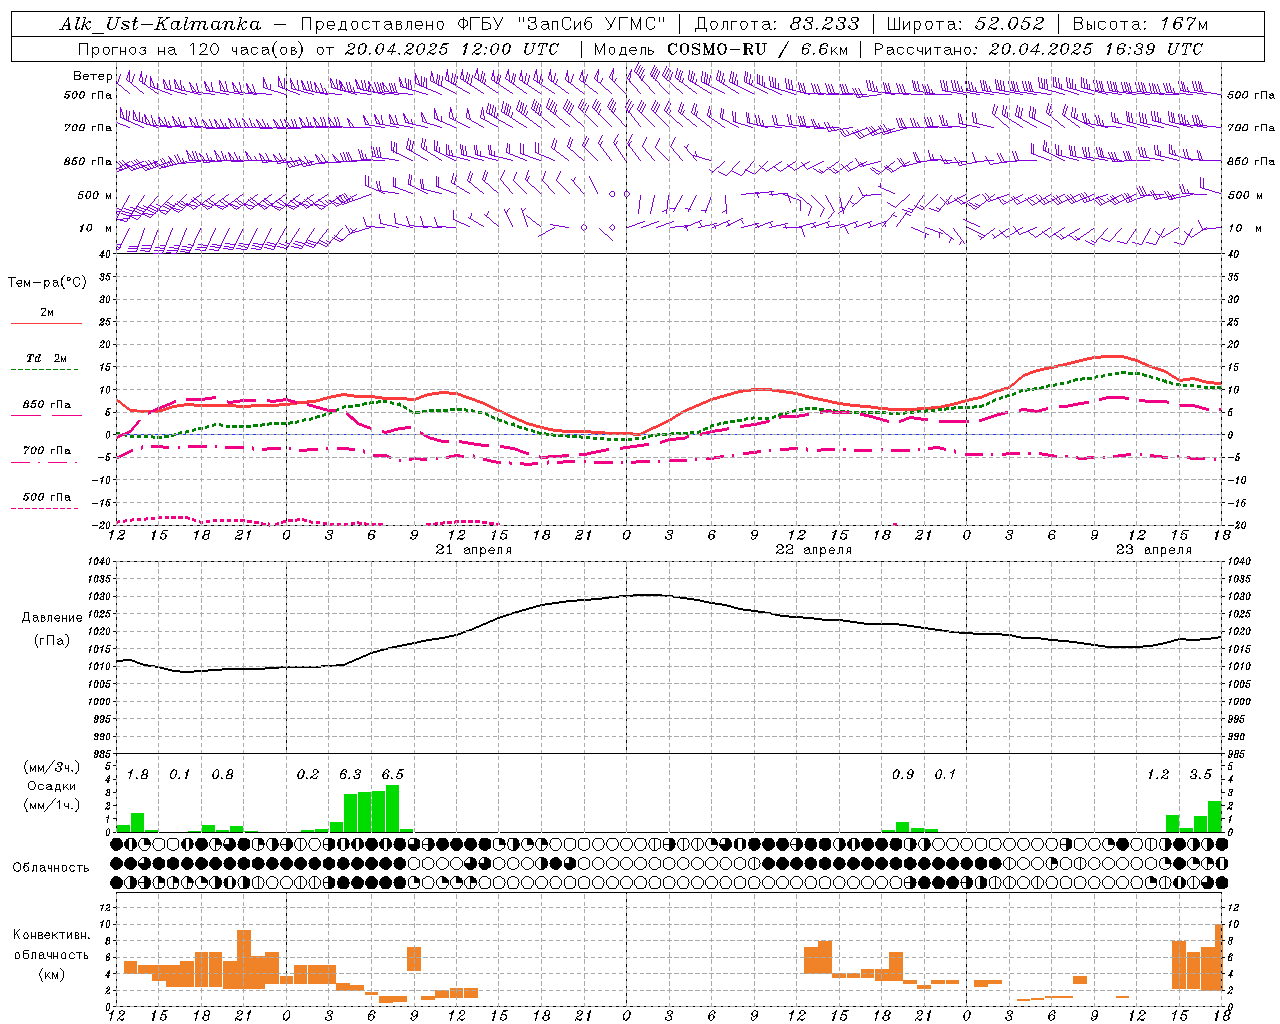Click the 700 гПа temperature legend entry
This screenshot has height=1024, width=1280.
point(47,451)
